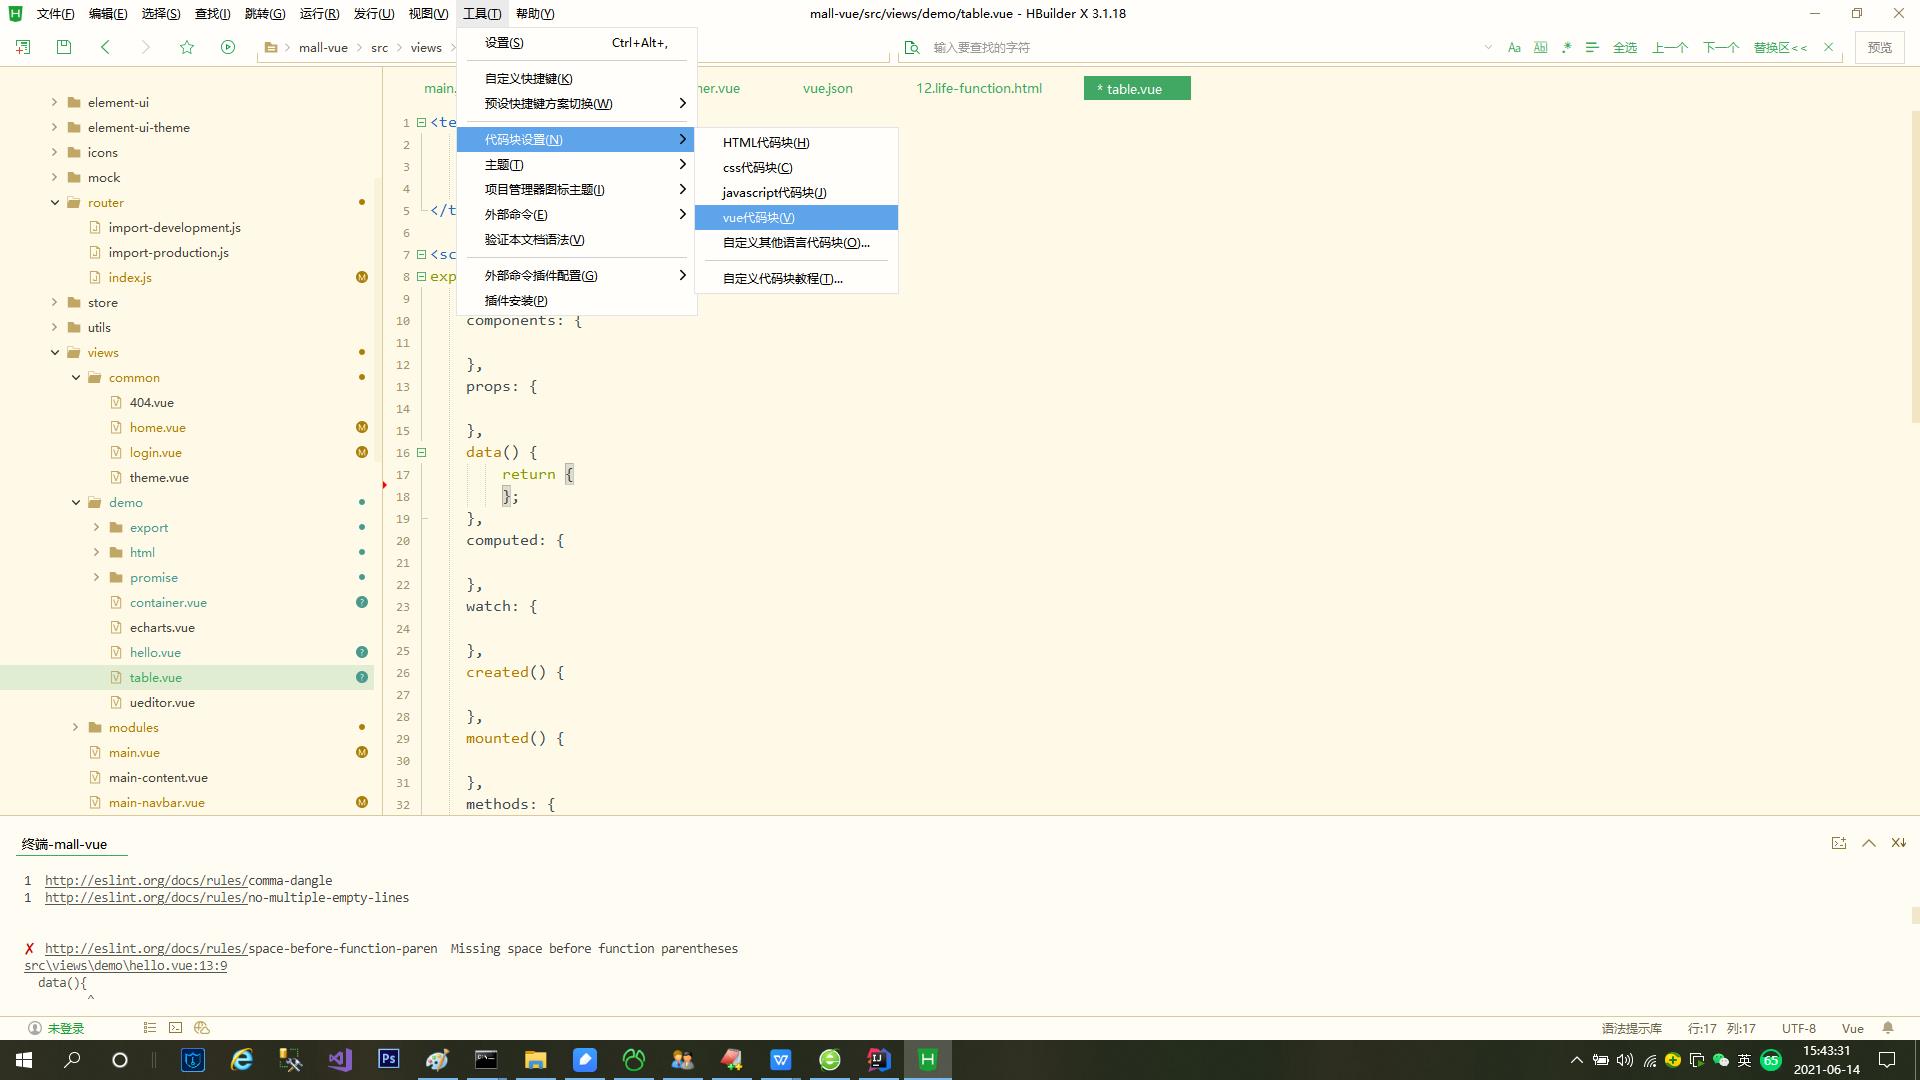Expand the common folder in sidebar
This screenshot has width=1920, height=1080.
[75, 377]
